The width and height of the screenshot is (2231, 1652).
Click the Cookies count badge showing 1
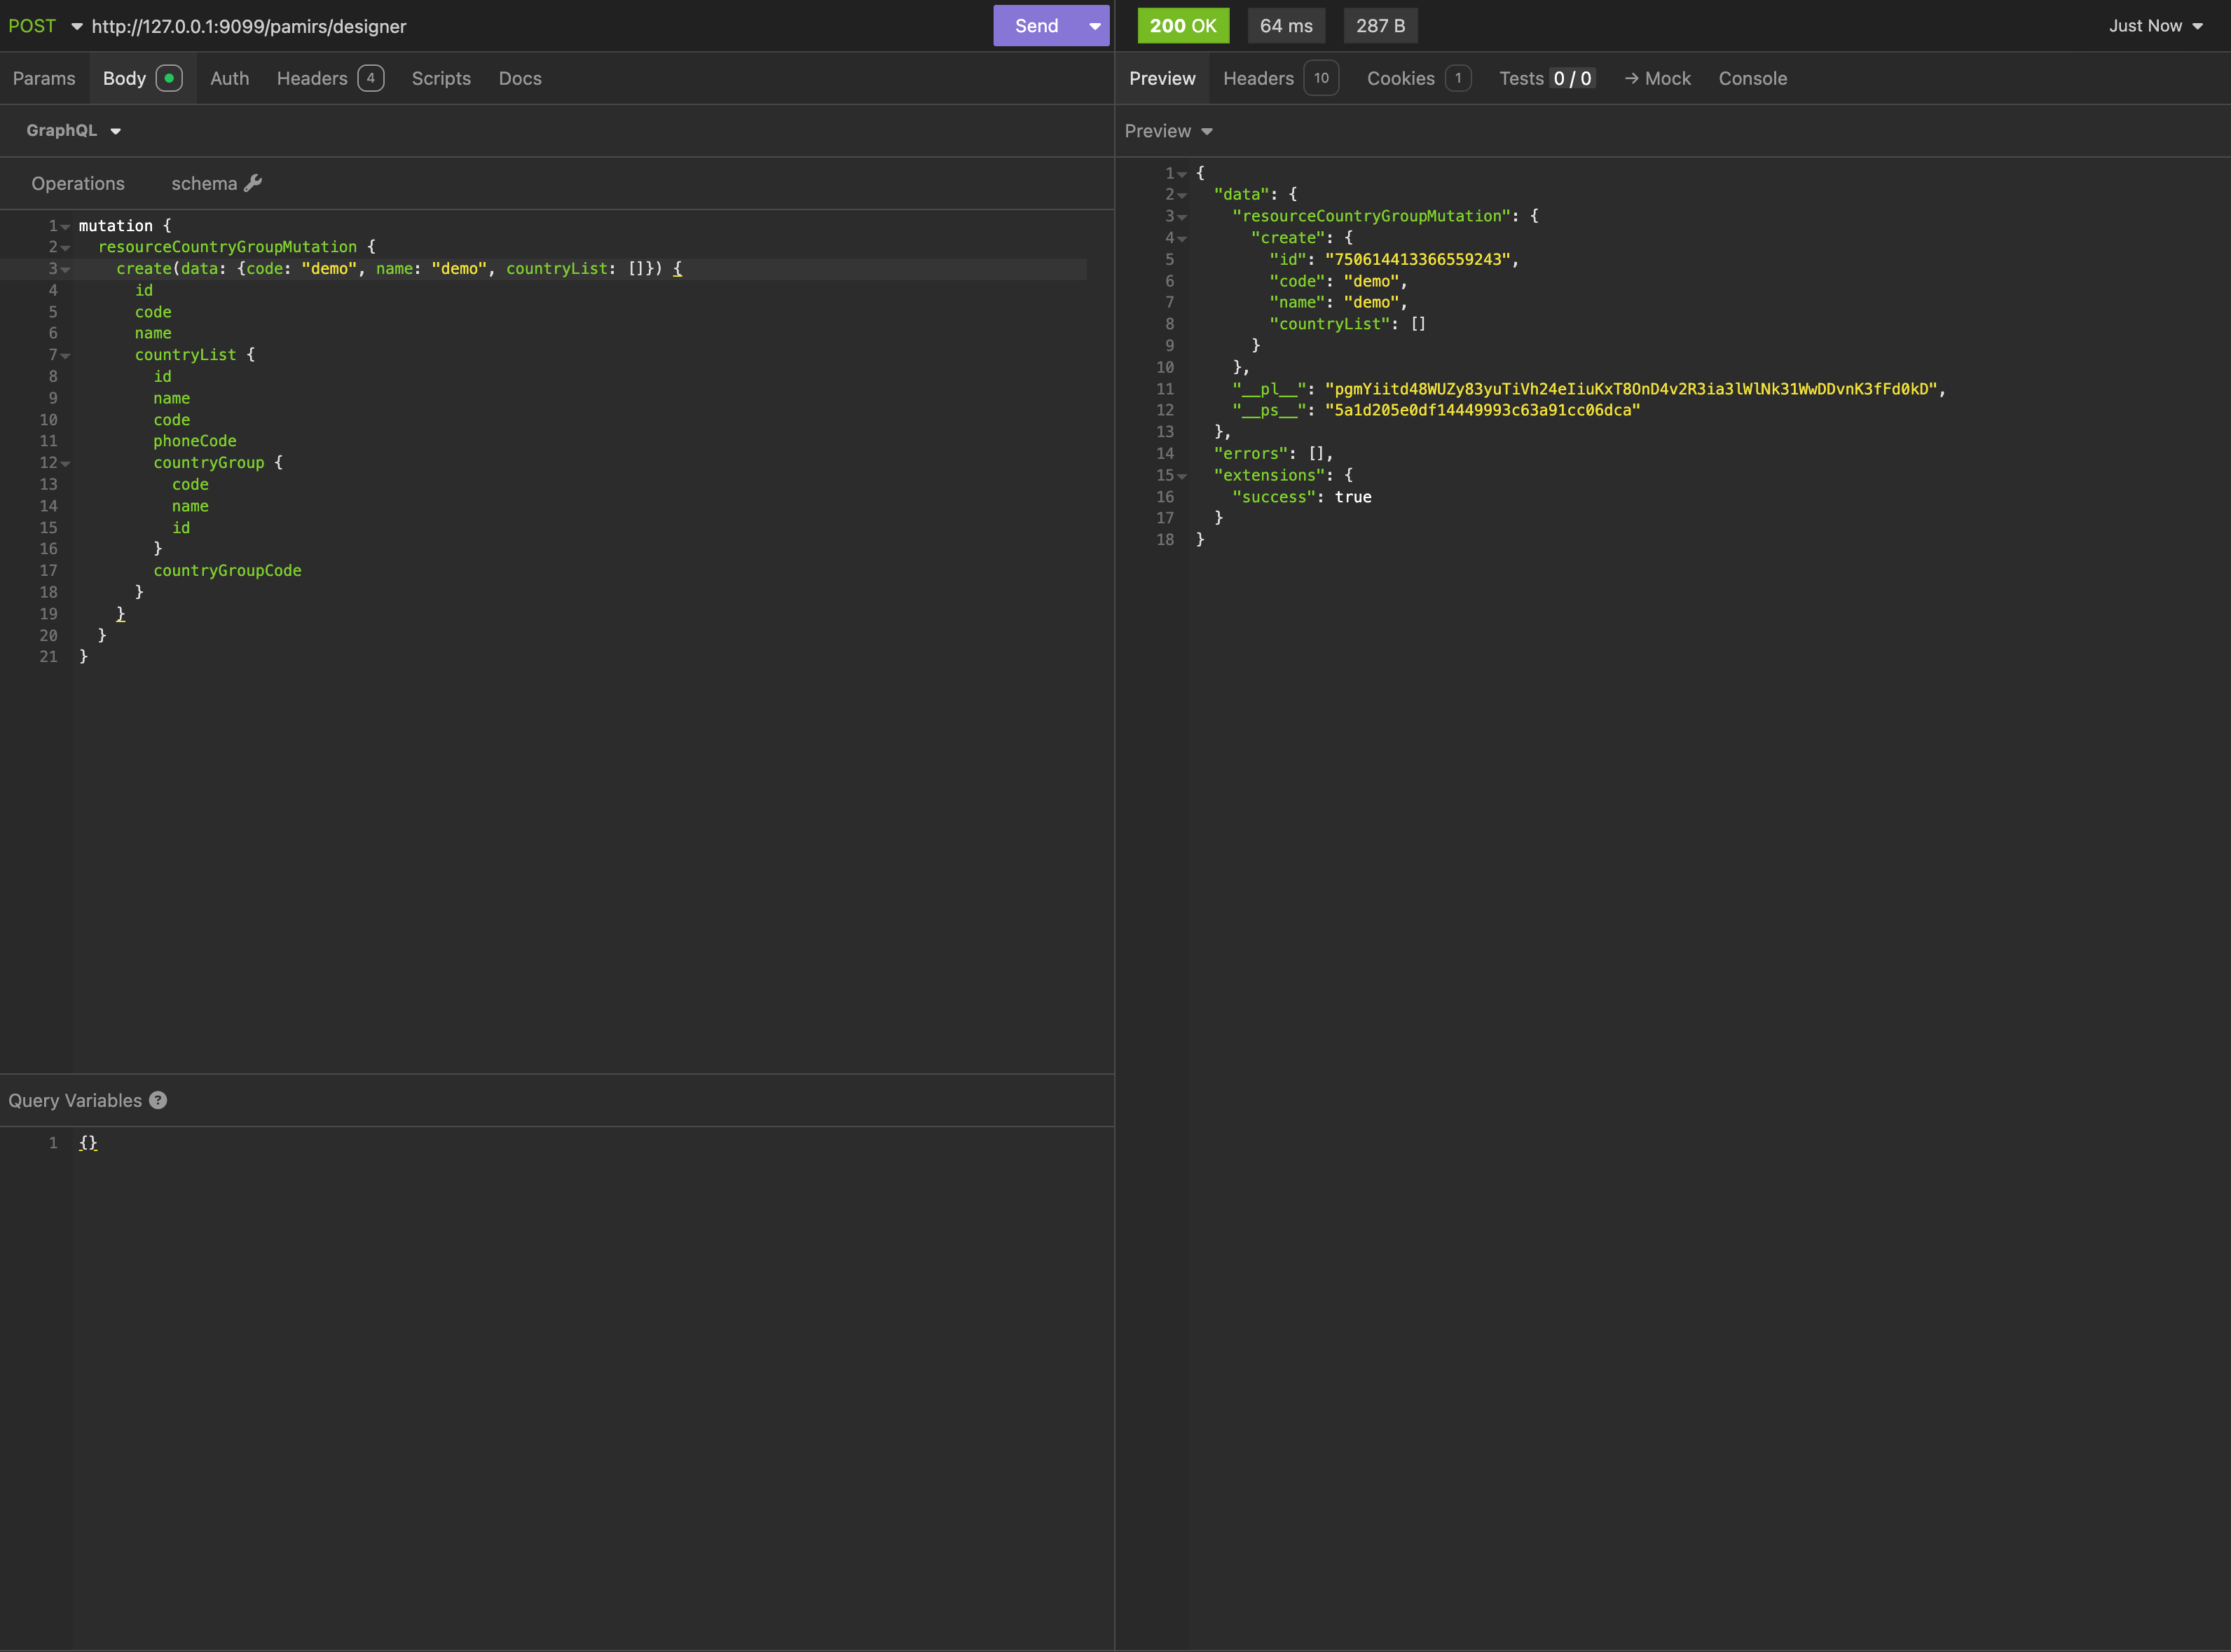pyautogui.click(x=1458, y=78)
